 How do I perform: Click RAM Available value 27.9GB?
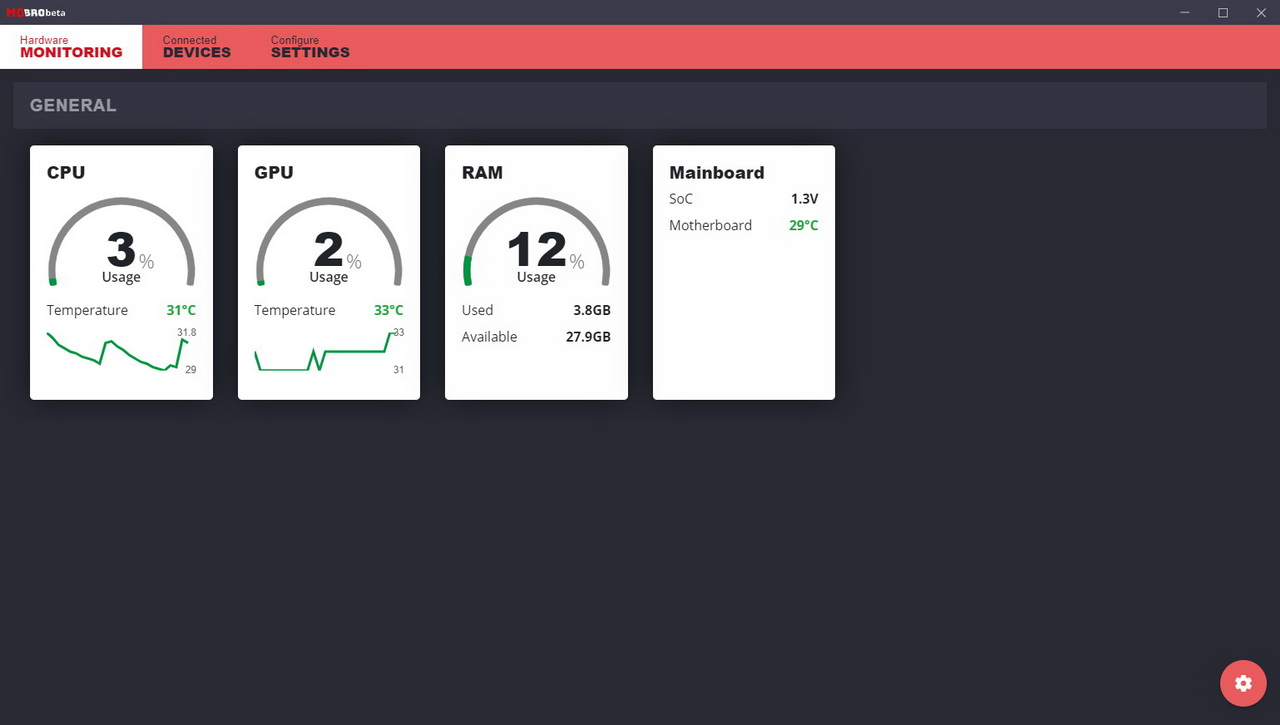(588, 337)
